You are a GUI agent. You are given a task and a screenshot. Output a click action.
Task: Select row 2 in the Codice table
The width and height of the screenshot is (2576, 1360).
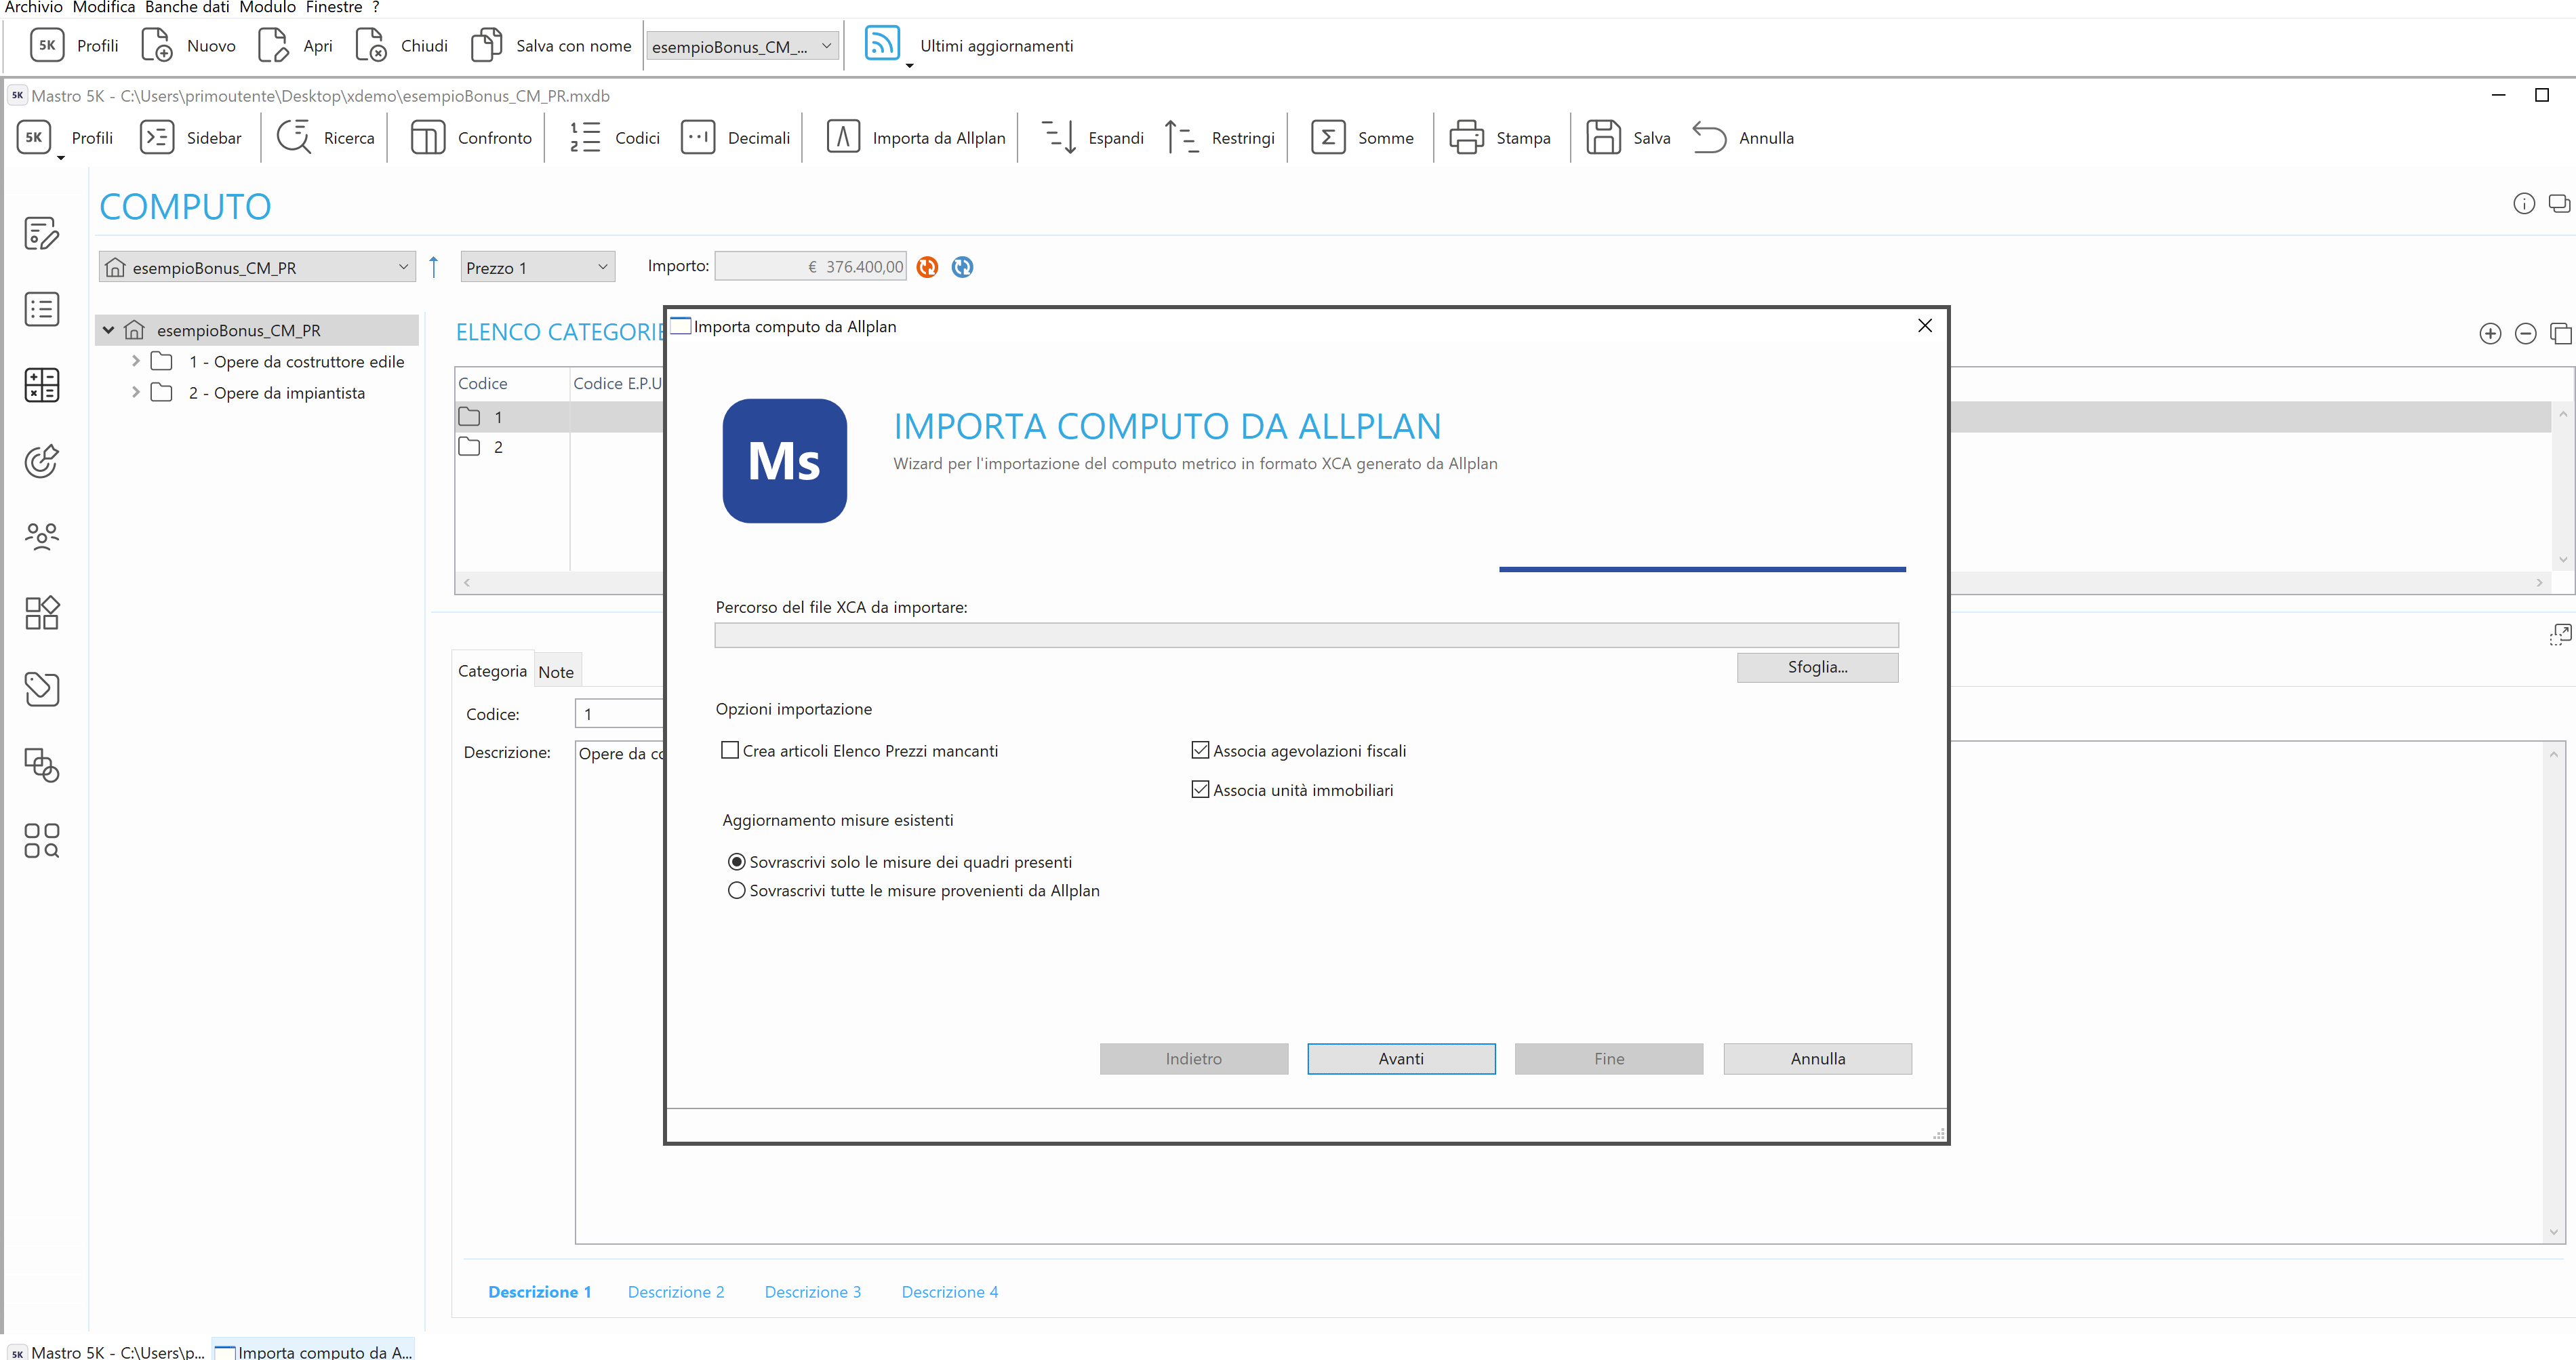tap(560, 447)
